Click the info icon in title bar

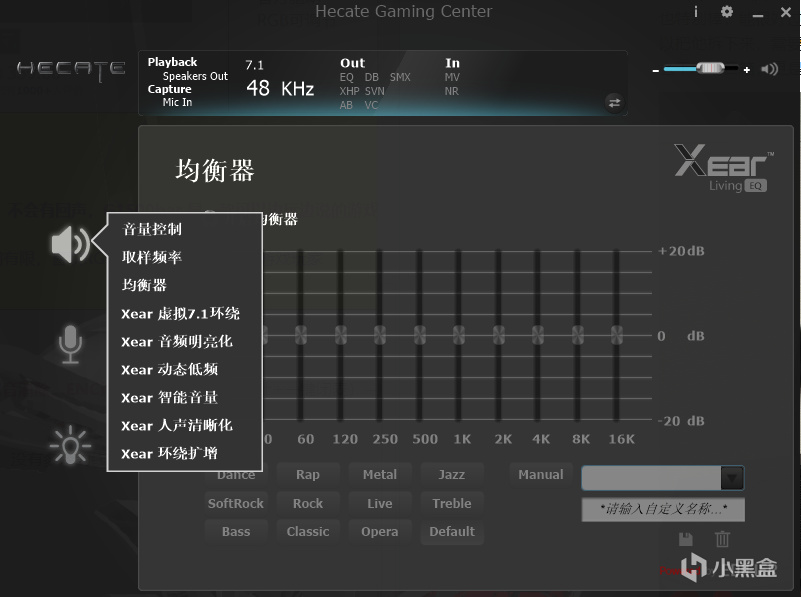tap(696, 12)
